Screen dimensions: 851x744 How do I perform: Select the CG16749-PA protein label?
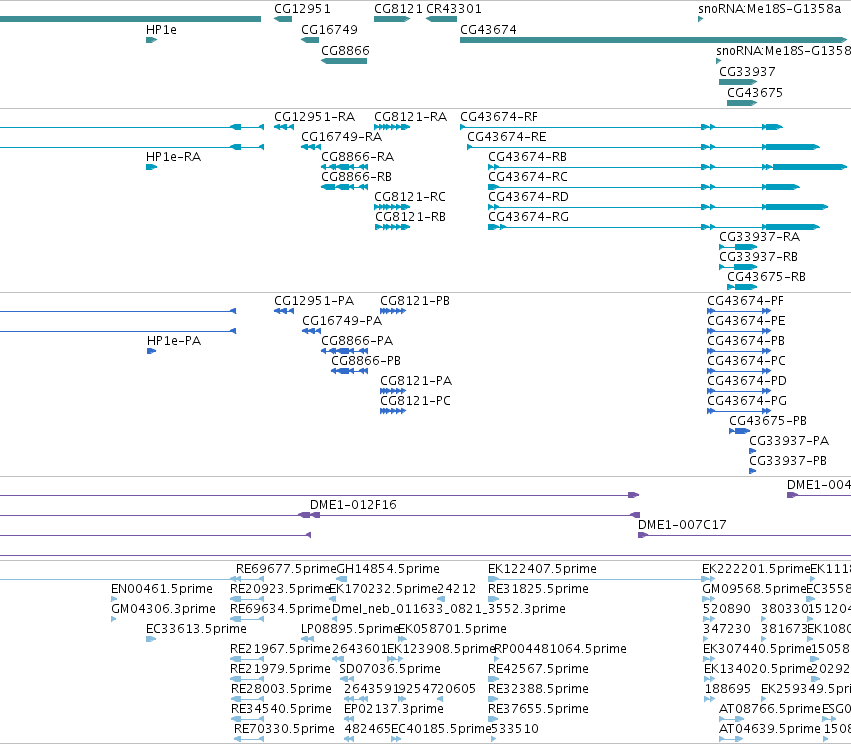click(342, 321)
